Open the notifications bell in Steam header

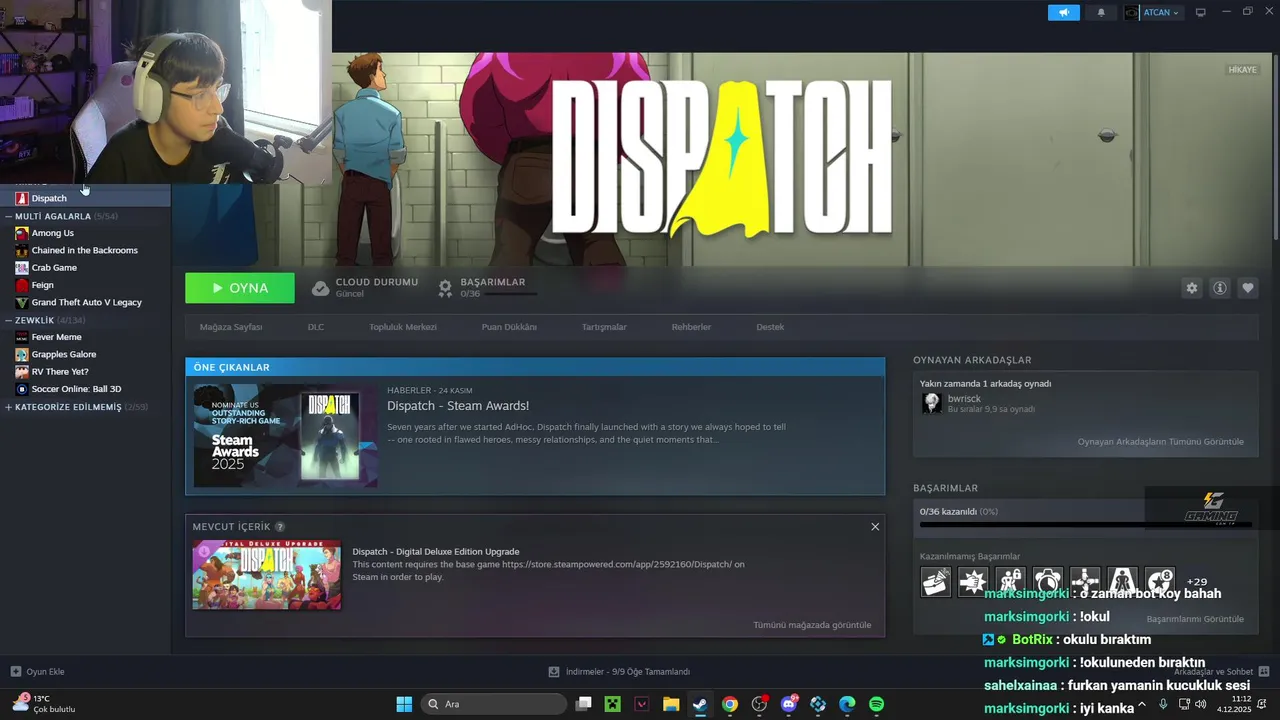[1101, 13]
